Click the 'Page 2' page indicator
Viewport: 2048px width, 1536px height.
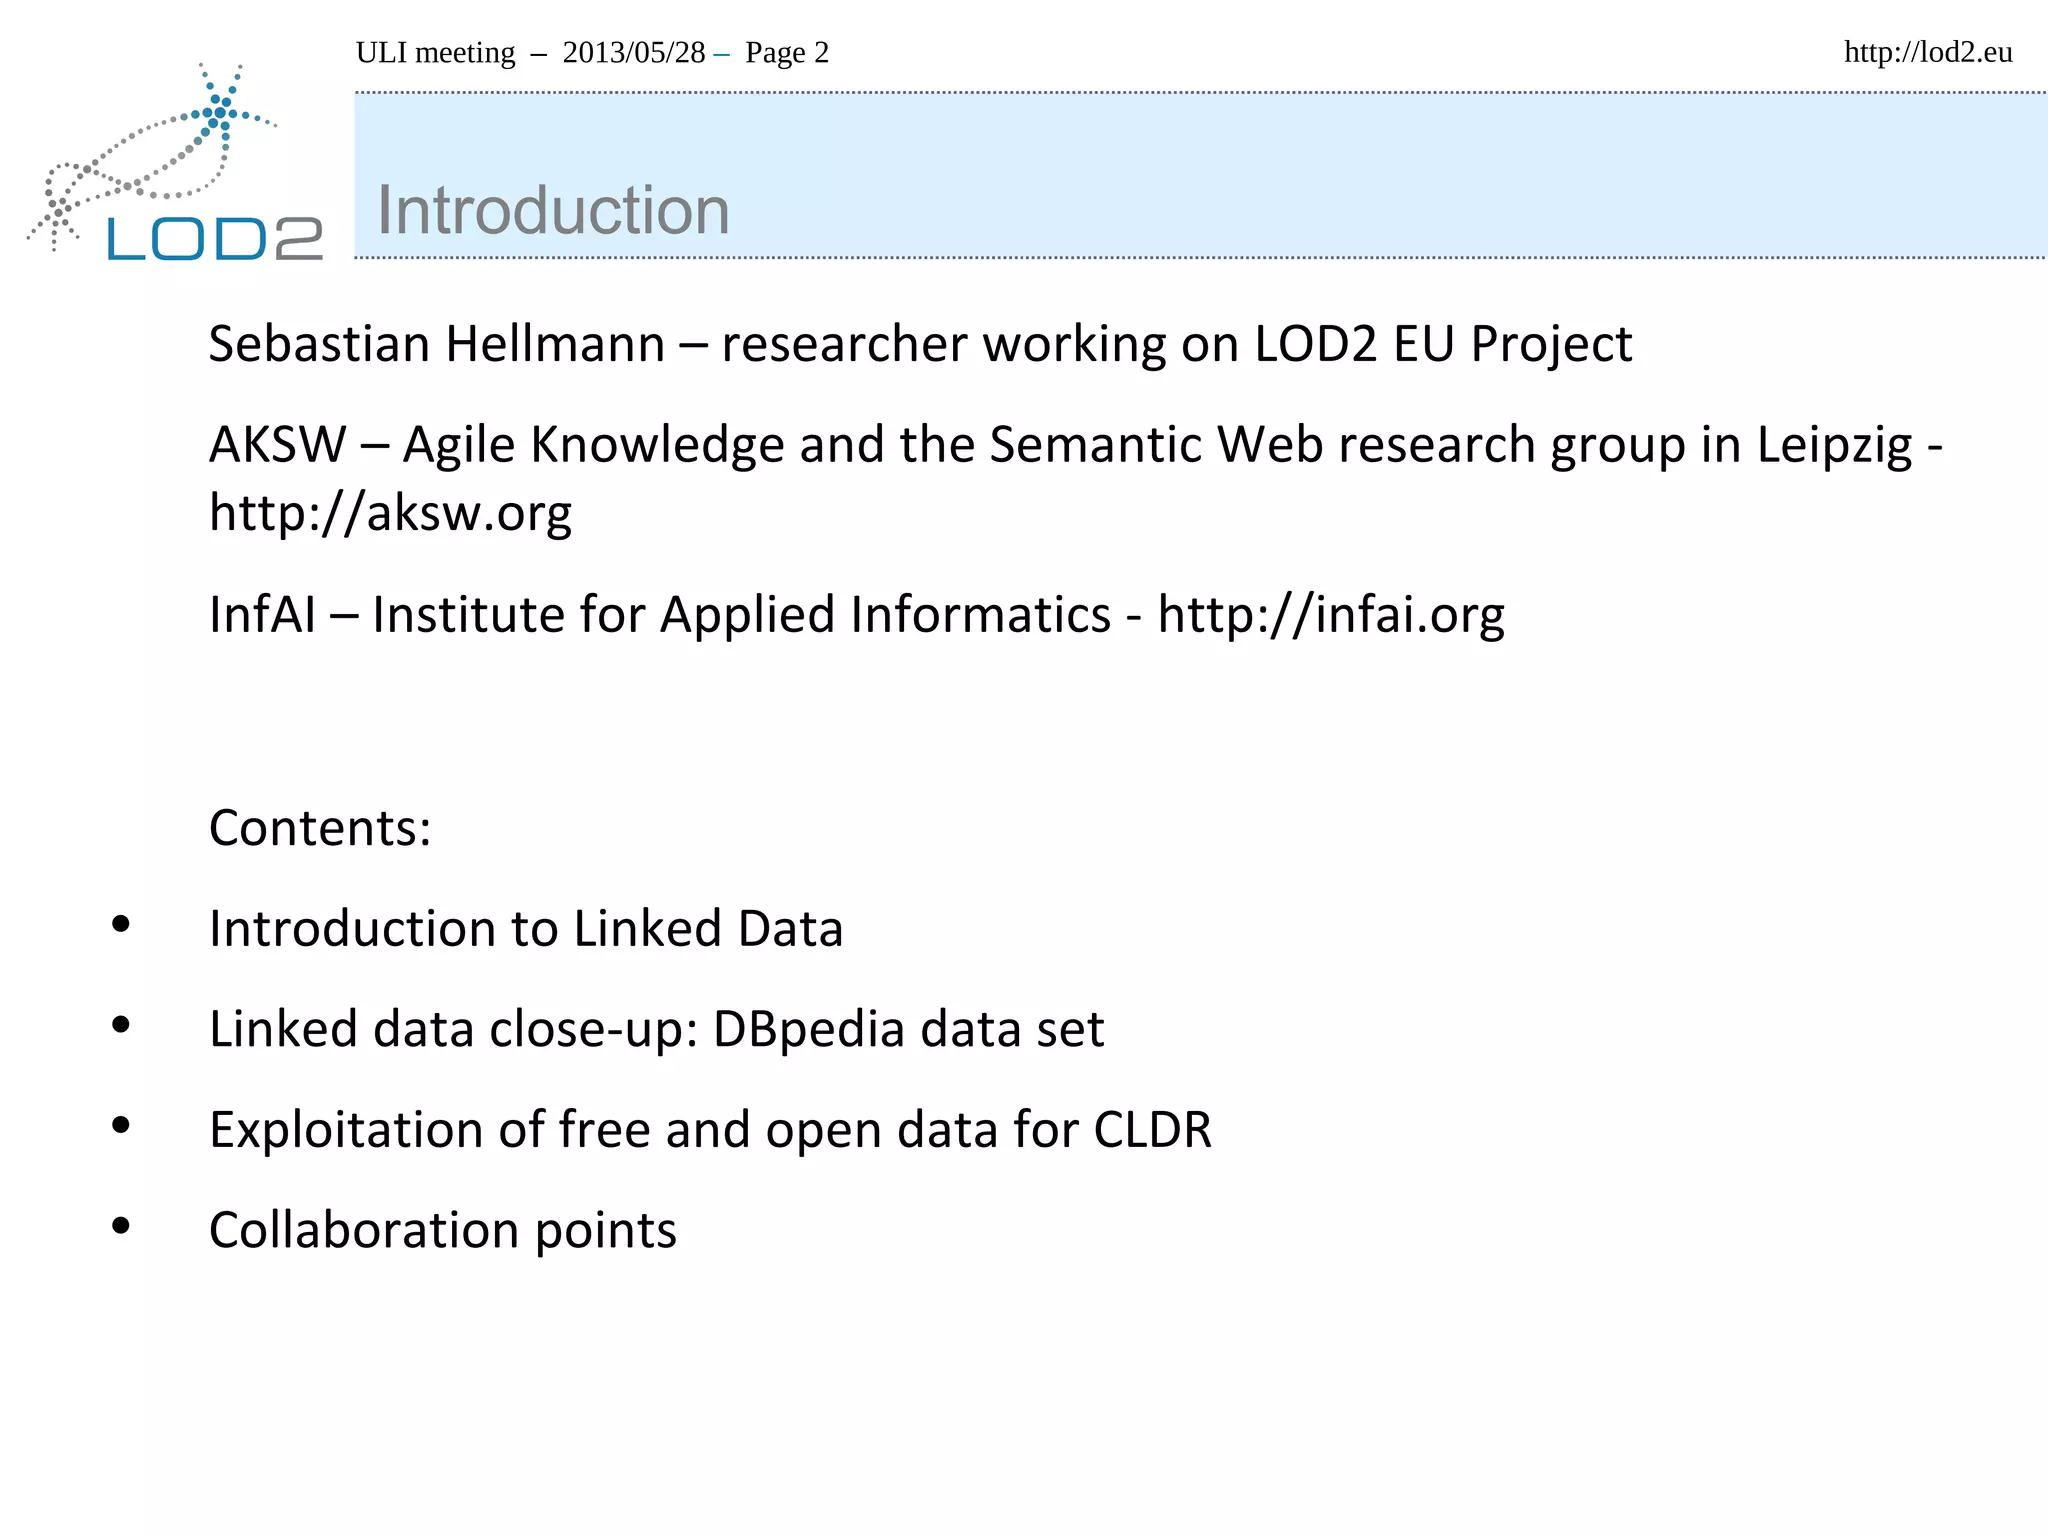click(x=787, y=52)
